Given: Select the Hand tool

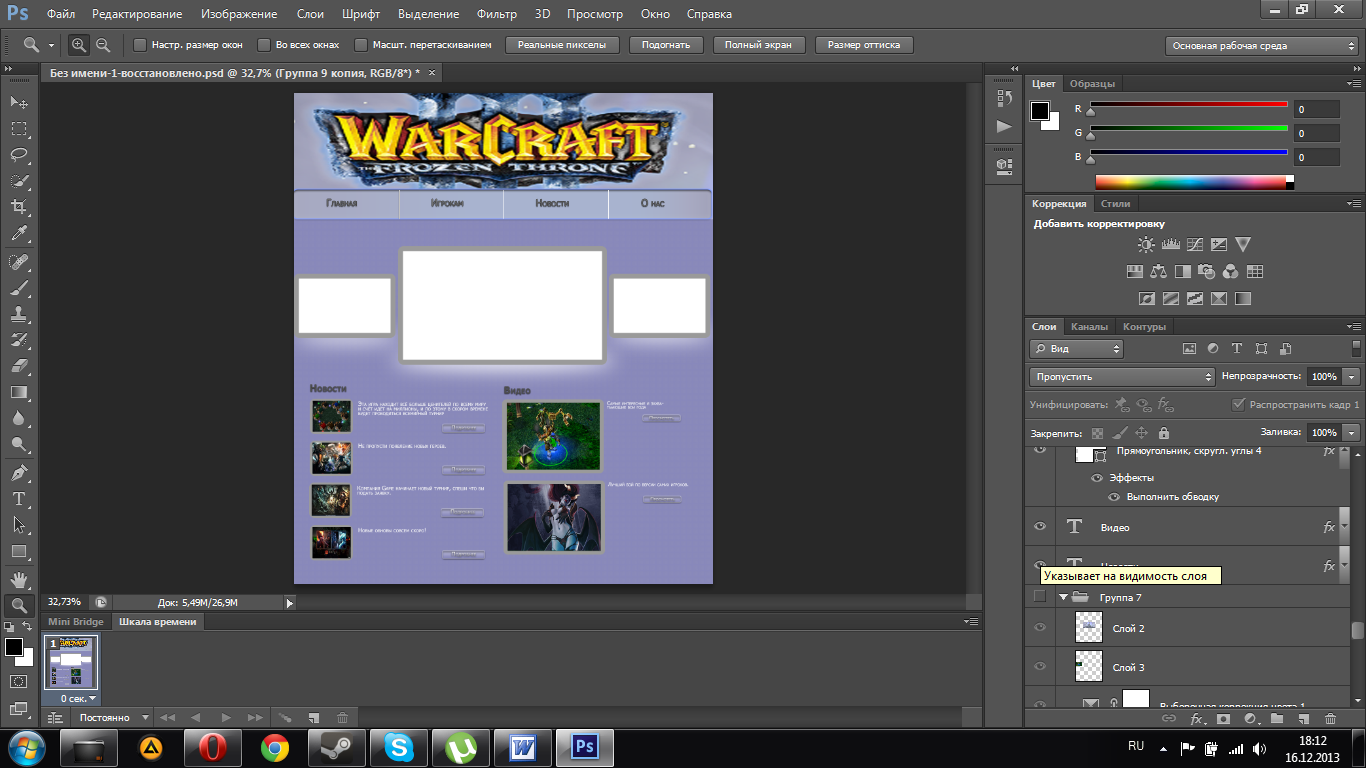Looking at the screenshot, I should coord(18,580).
